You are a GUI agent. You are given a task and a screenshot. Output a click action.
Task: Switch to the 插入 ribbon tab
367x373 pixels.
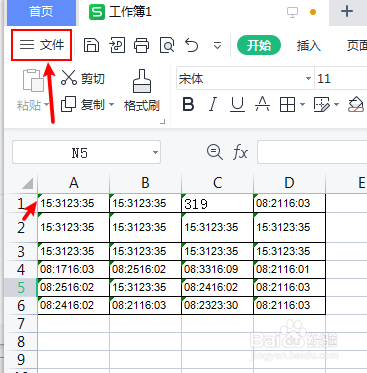308,45
